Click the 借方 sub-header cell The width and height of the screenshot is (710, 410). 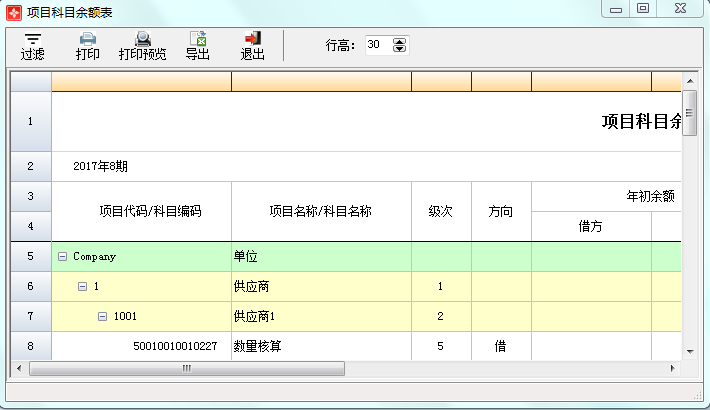click(591, 226)
